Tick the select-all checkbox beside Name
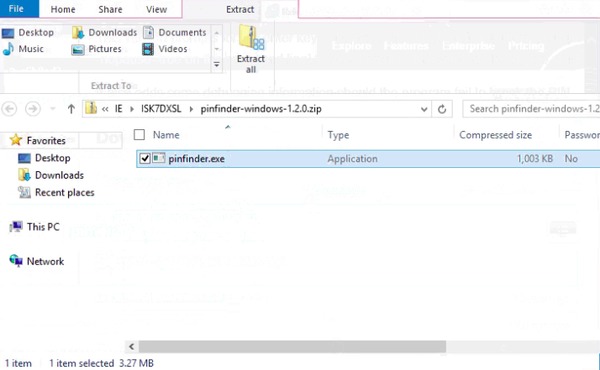The height and width of the screenshot is (370, 600). click(x=139, y=135)
